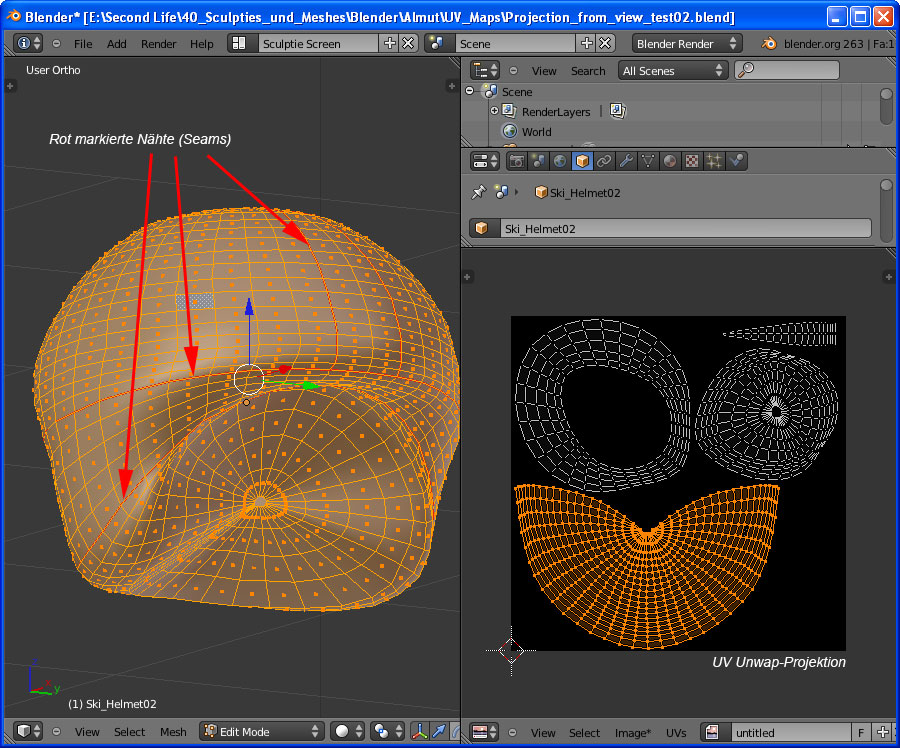The width and height of the screenshot is (900, 748).
Task: Click the World entry in outliner
Action: tap(536, 132)
